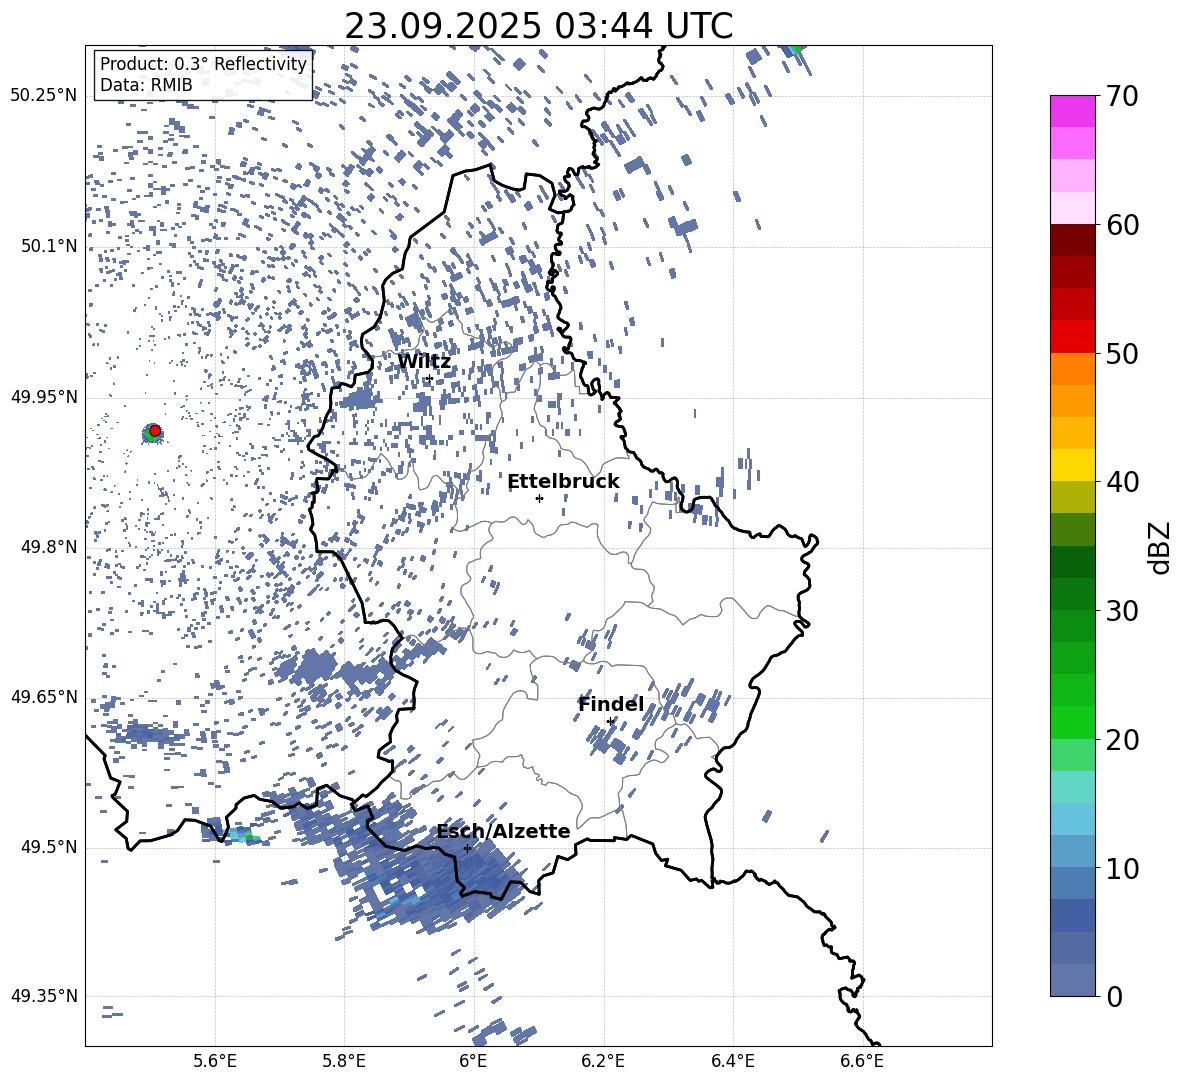
Task: Click the 50.25°N latitude tick label
Action: point(43,96)
